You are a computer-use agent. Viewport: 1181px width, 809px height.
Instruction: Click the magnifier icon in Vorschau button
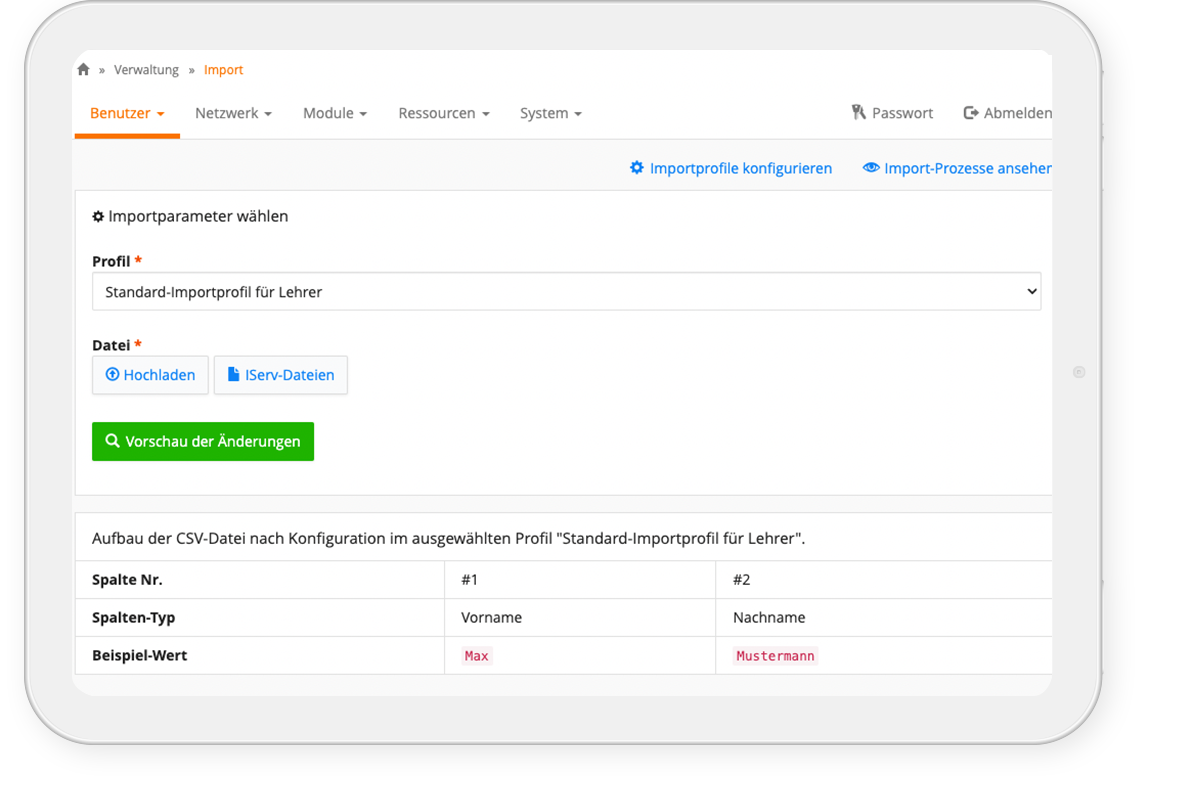click(x=112, y=441)
